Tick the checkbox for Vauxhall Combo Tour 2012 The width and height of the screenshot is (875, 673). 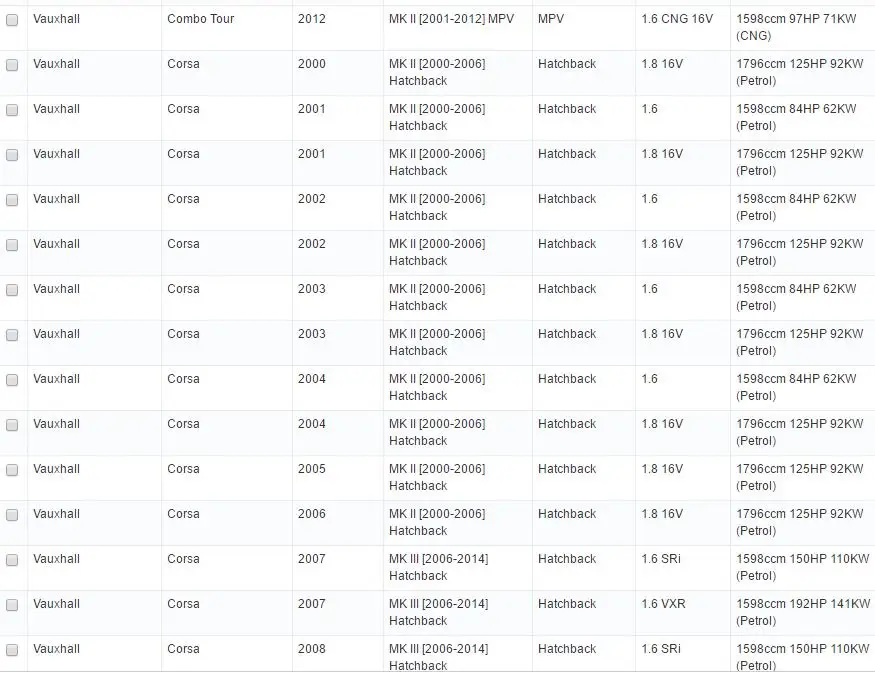pyautogui.click(x=12, y=20)
